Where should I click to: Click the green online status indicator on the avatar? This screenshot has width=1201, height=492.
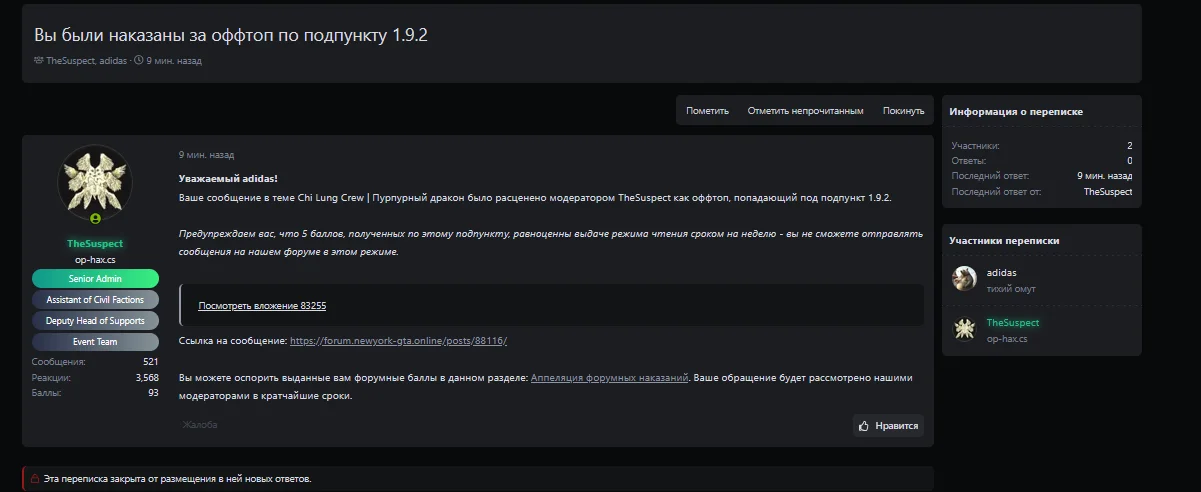95,219
